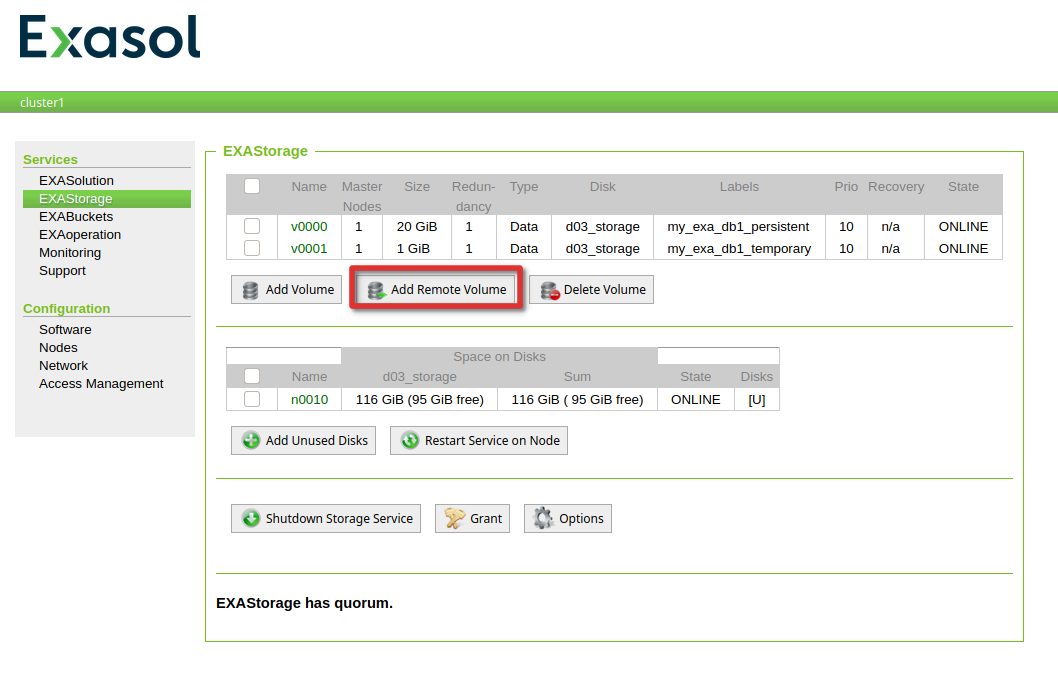Click the Master Nodes column header
The width and height of the screenshot is (1058, 690).
[x=362, y=196]
